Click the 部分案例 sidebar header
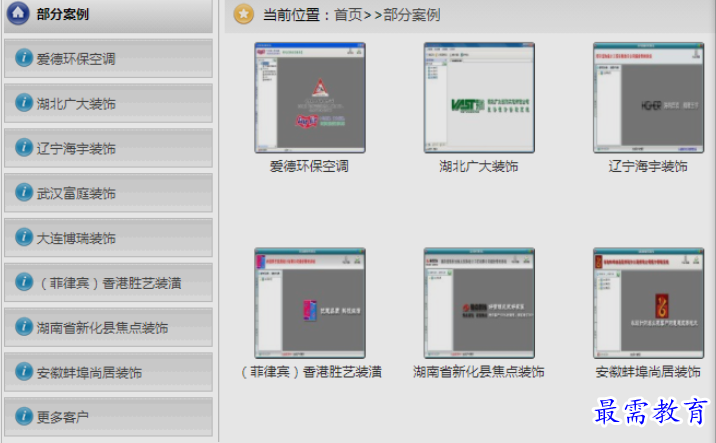This screenshot has width=716, height=443. tap(108, 15)
